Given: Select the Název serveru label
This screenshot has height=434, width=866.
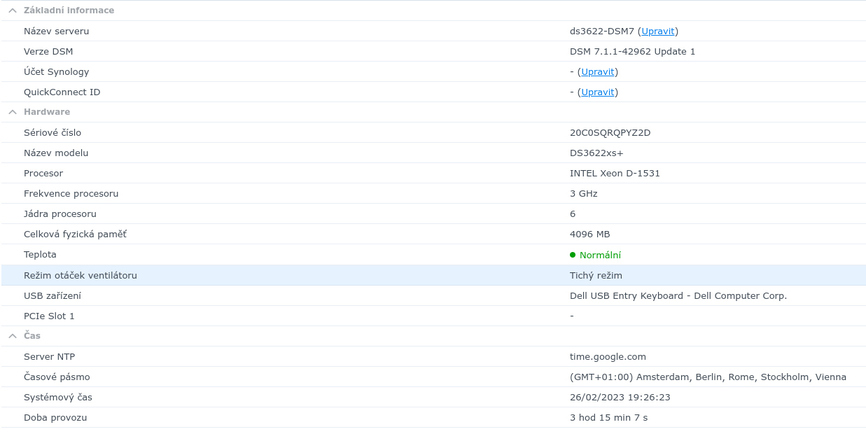Looking at the screenshot, I should [x=56, y=31].
